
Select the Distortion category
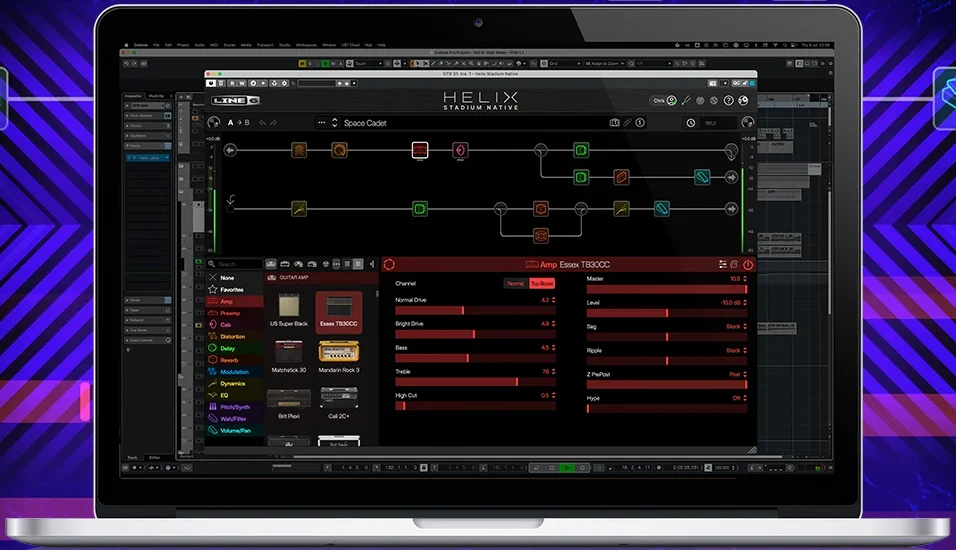[x=235, y=337]
